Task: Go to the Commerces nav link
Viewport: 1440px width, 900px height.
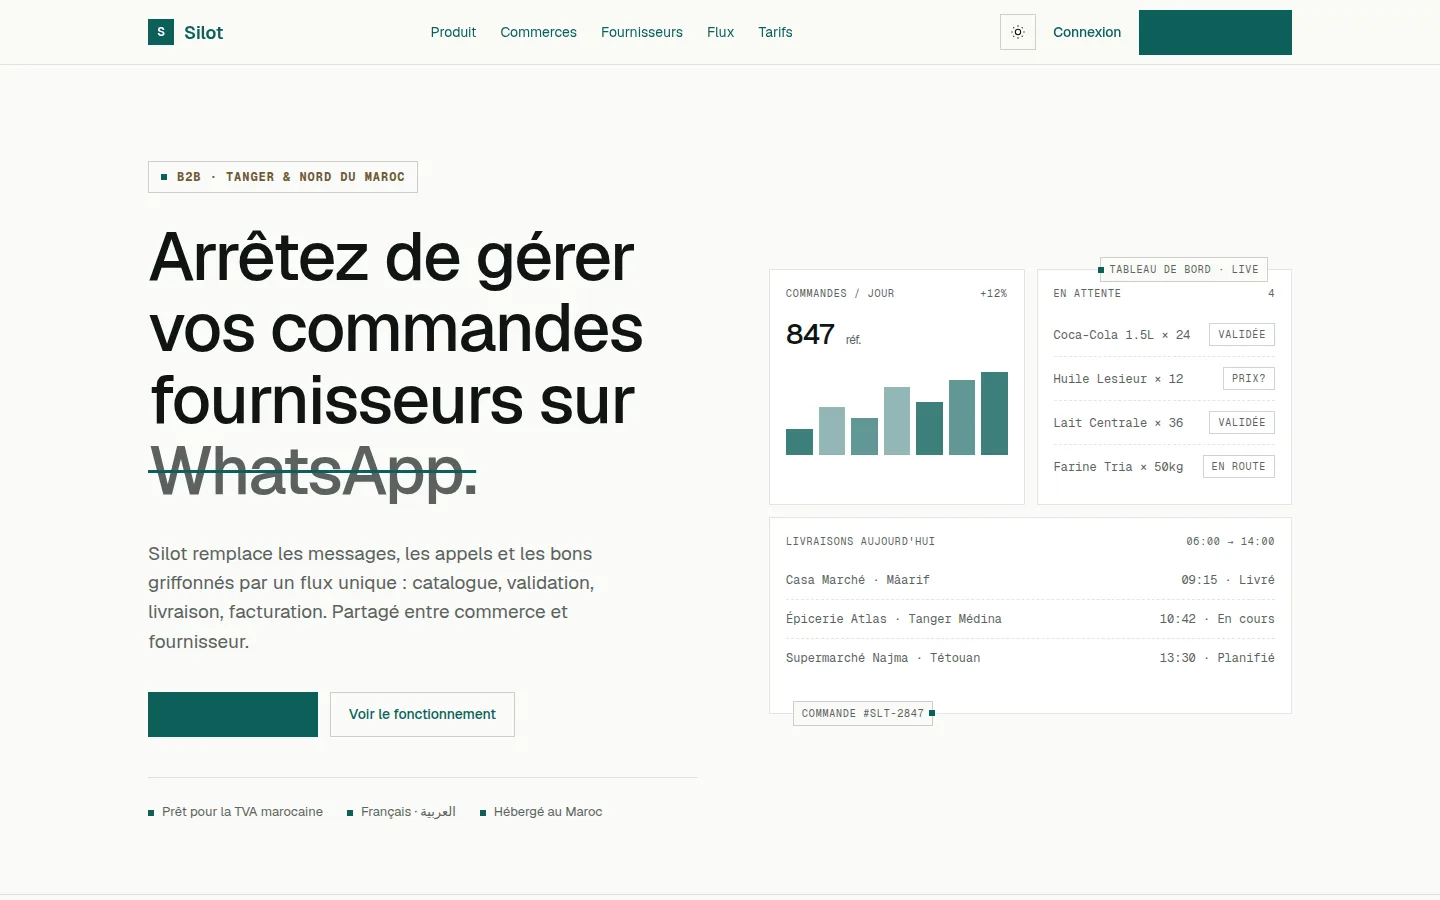Action: [x=538, y=32]
